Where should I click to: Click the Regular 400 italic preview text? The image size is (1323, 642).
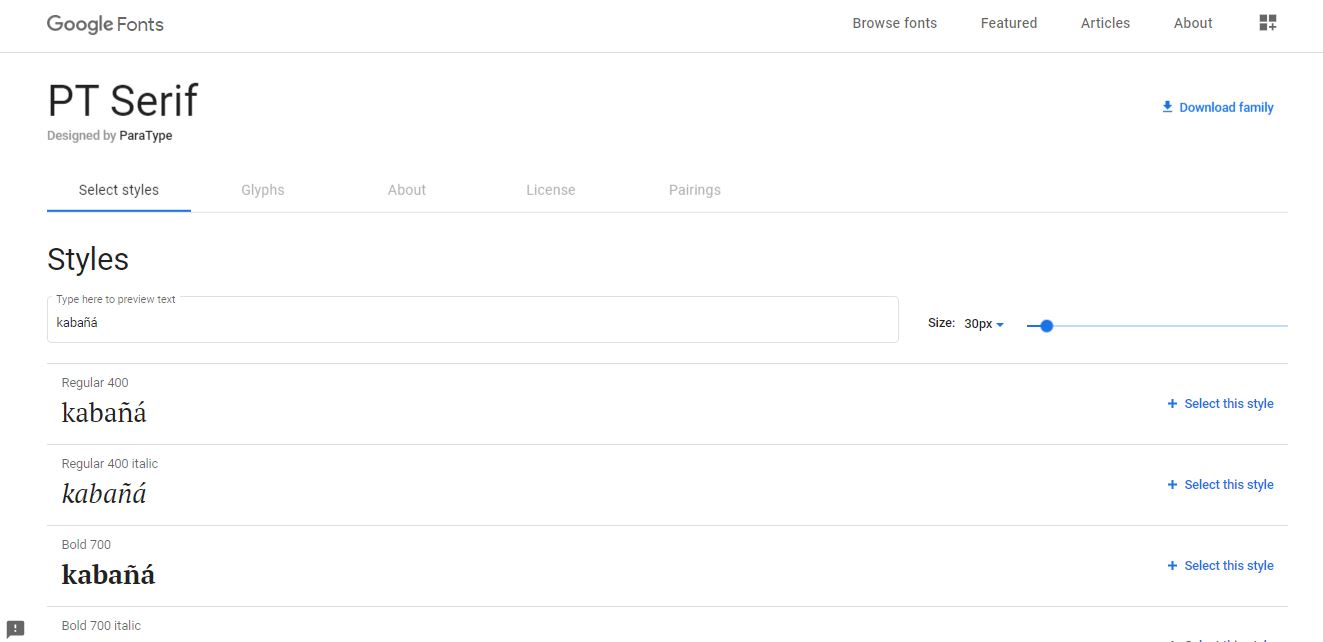(104, 492)
